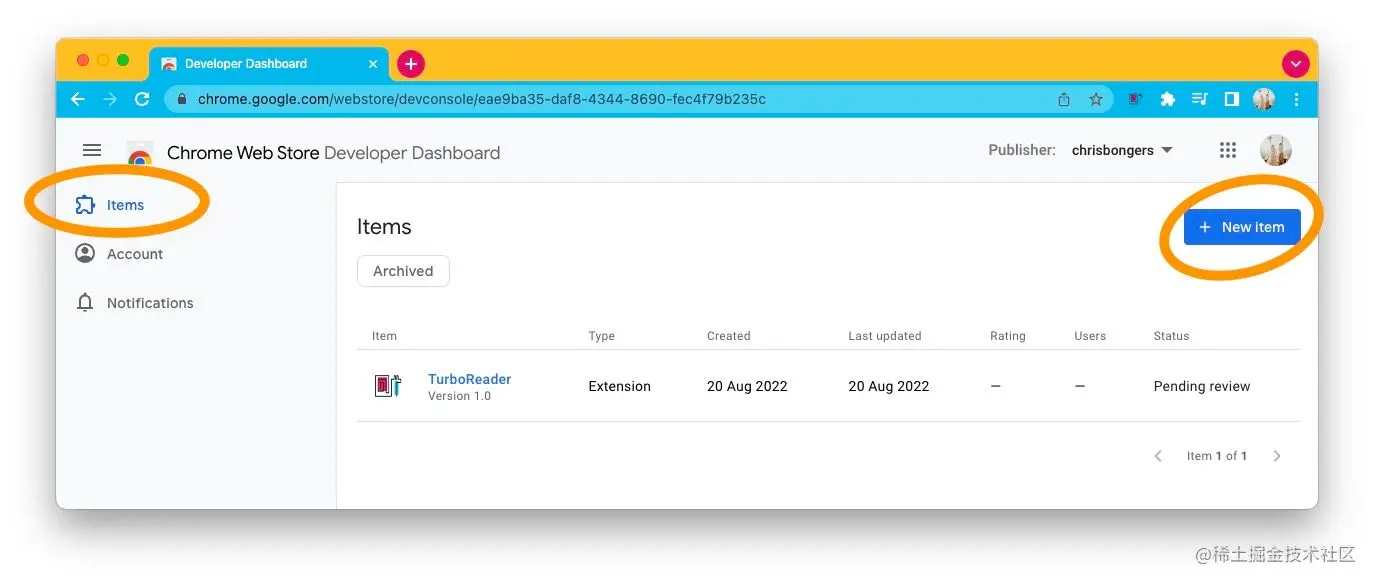Select the Developer Dashboard tab

click(269, 64)
